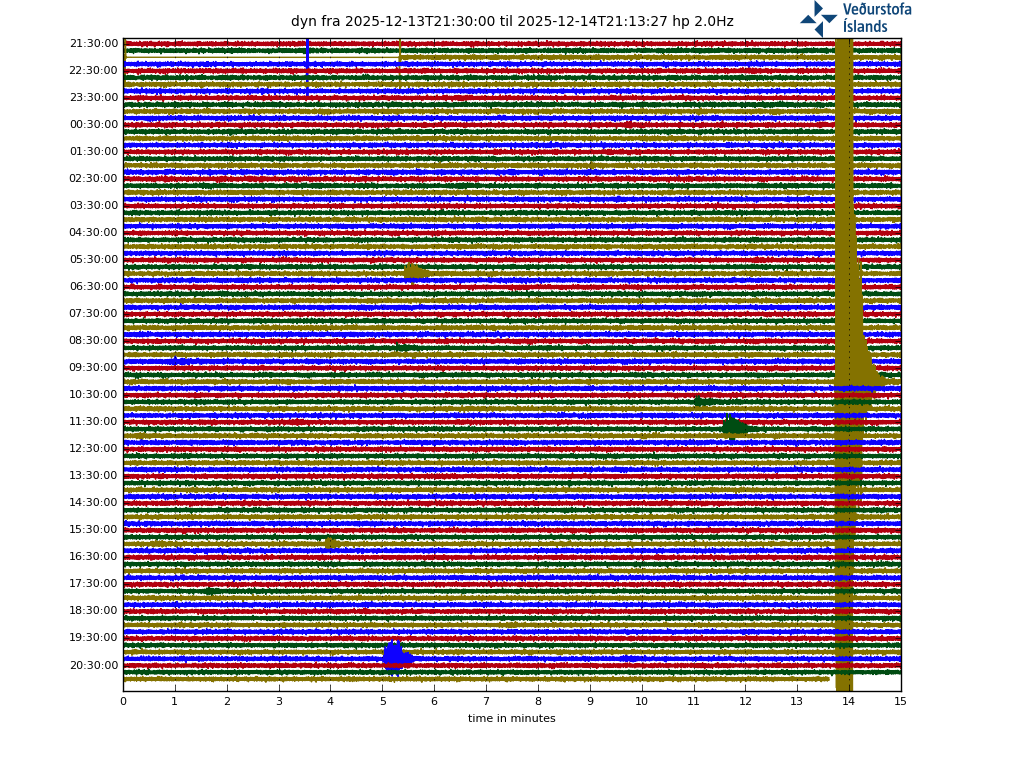This screenshot has height=768, width=1024.
Task: Click the "time in minutes" axis label
Action: pyautogui.click(x=511, y=718)
